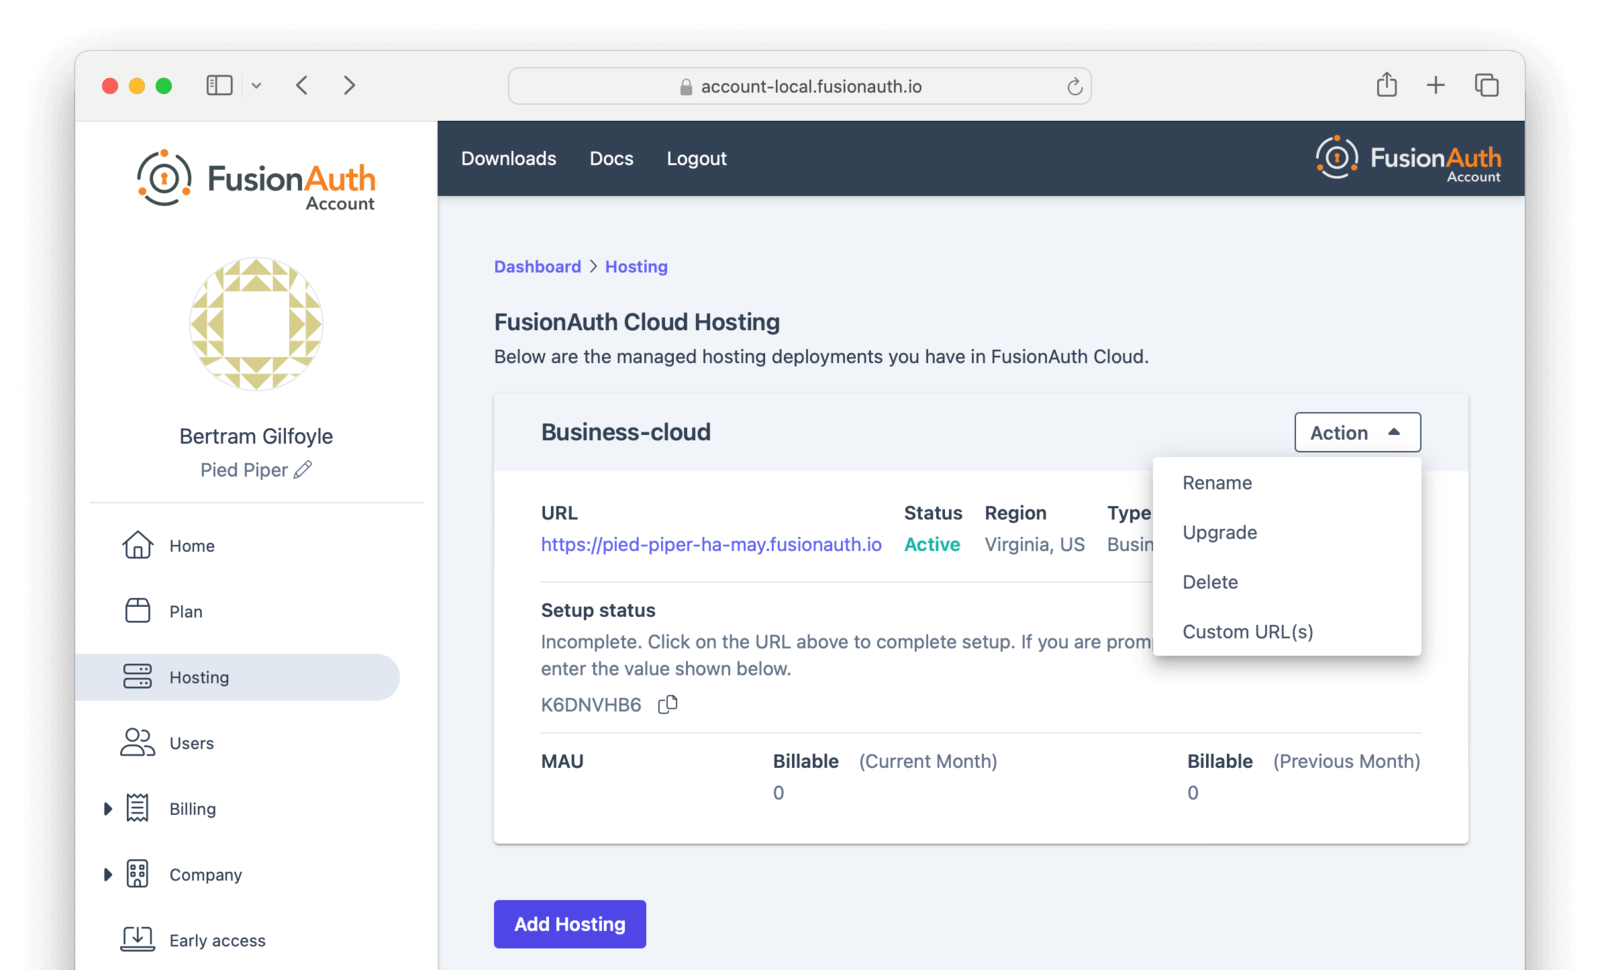Expand the Company section
This screenshot has height=970, width=1600.
(108, 874)
